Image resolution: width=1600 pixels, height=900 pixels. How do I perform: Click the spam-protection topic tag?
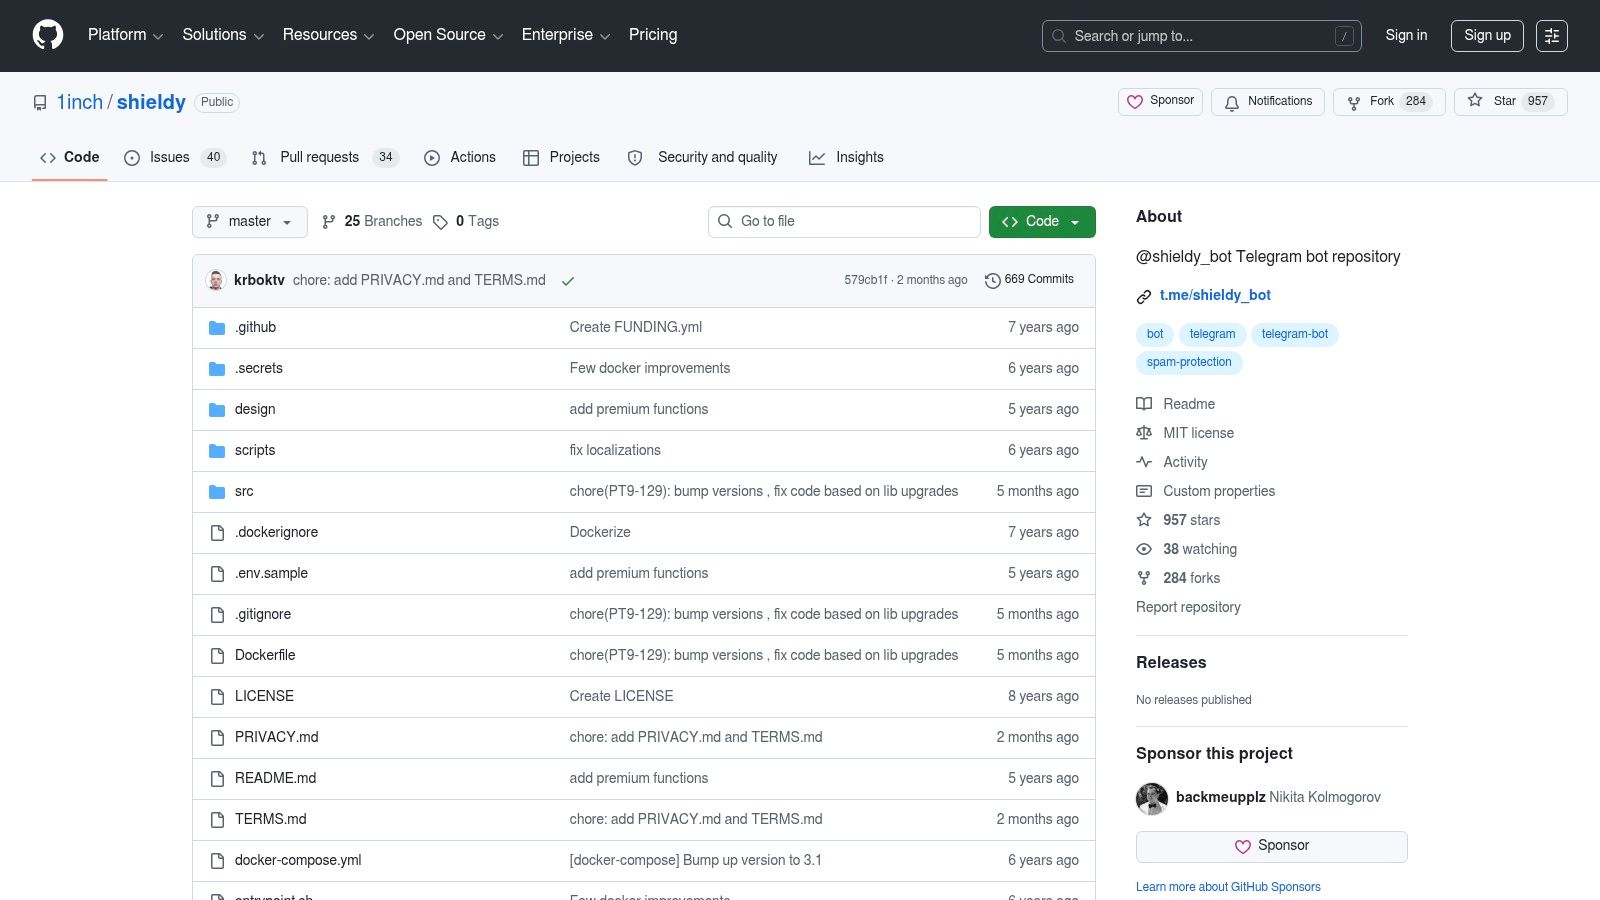point(1189,362)
